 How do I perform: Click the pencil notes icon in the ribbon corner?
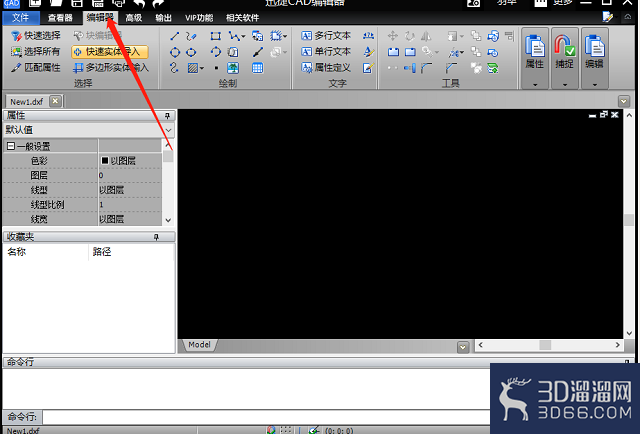coord(608,17)
